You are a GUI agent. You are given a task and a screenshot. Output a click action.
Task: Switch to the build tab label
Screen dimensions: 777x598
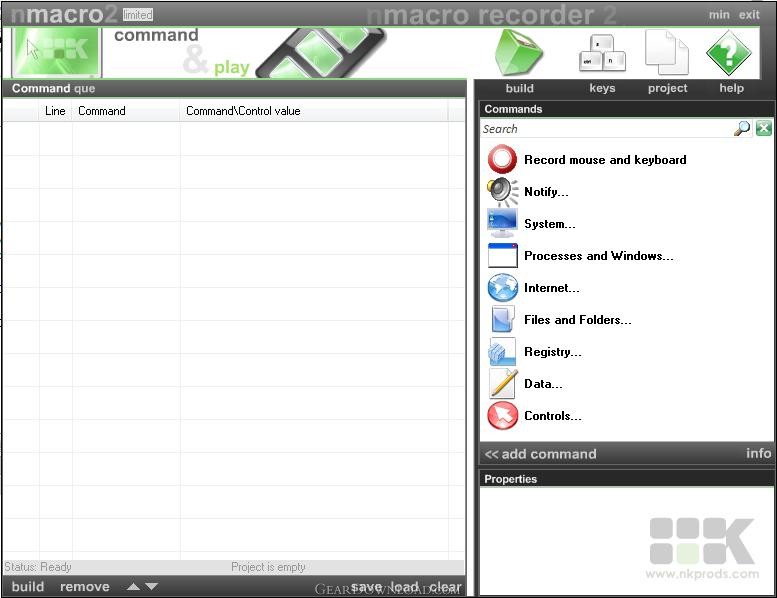tap(519, 88)
